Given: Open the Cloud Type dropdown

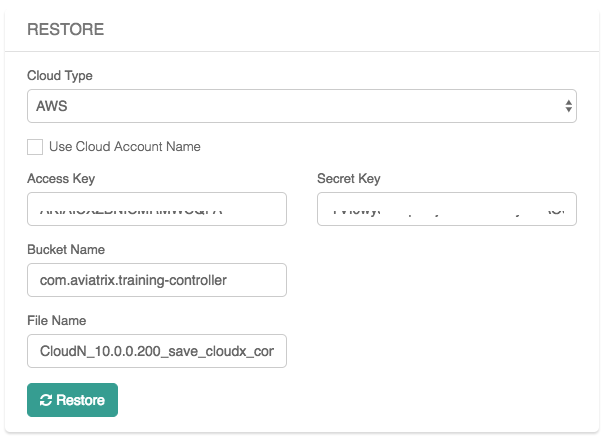Looking at the screenshot, I should (300, 105).
